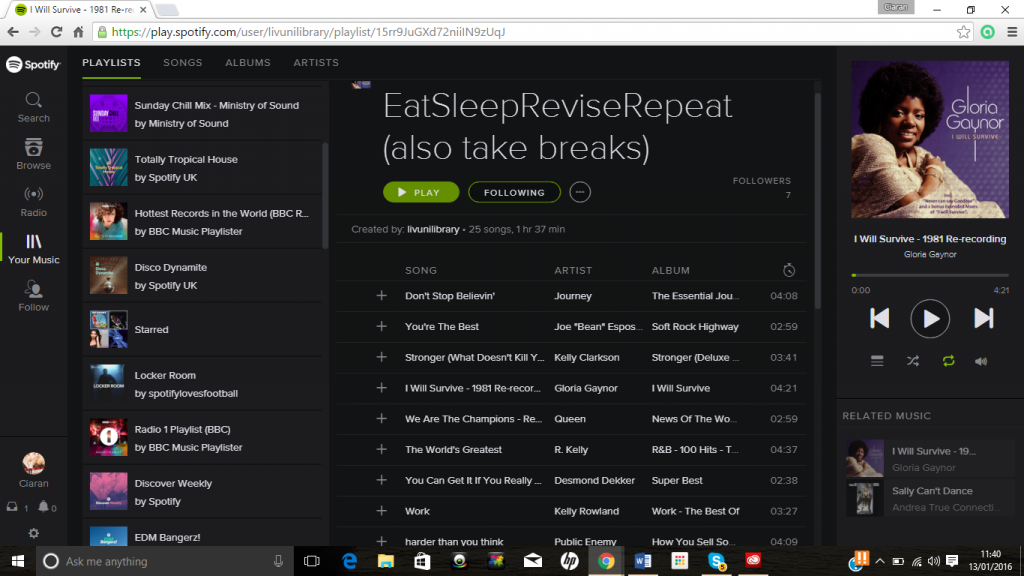Open Journey artist page
The width and height of the screenshot is (1024, 576).
pos(573,296)
